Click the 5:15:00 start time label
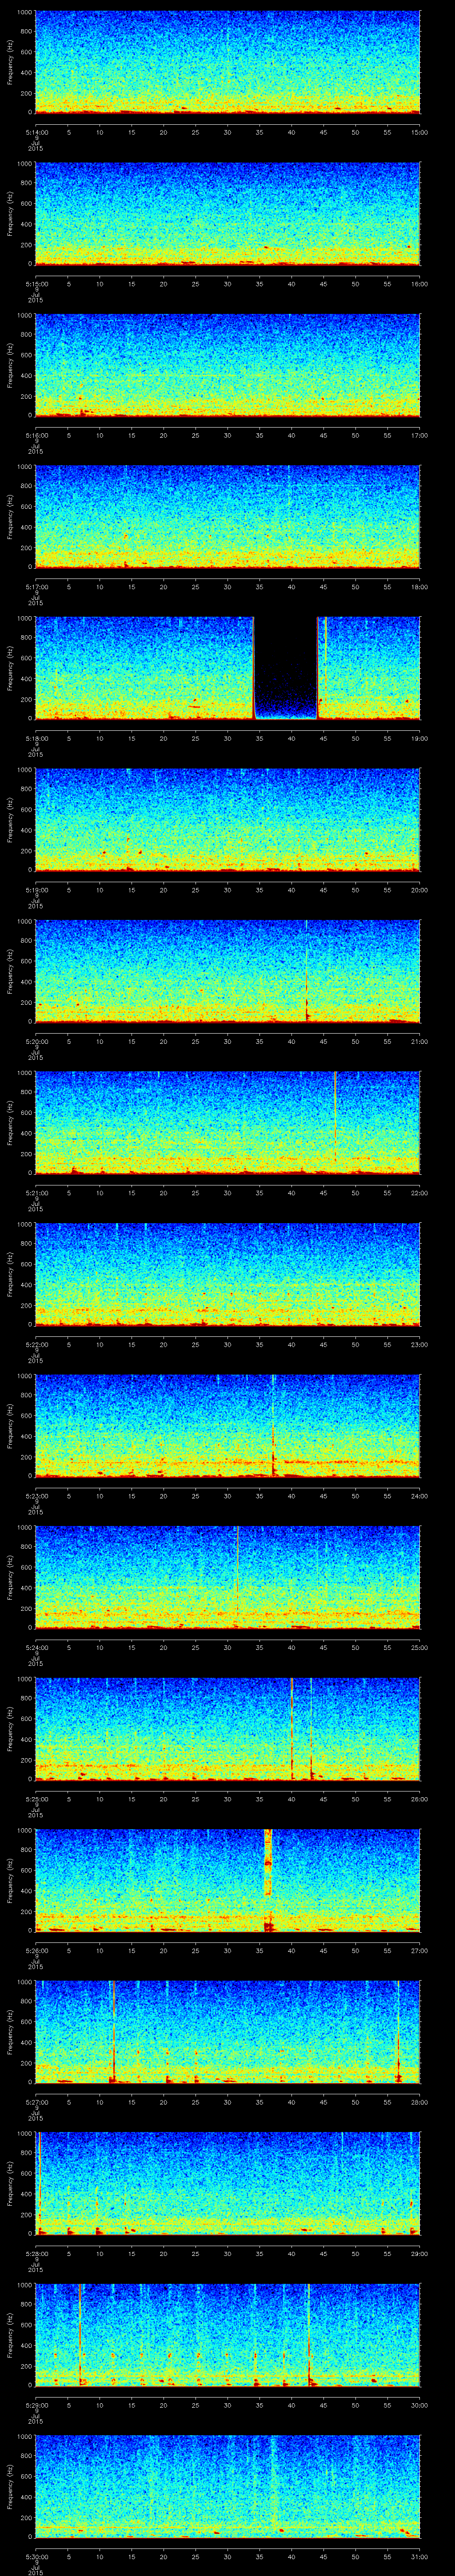455x2576 pixels. 36,284
